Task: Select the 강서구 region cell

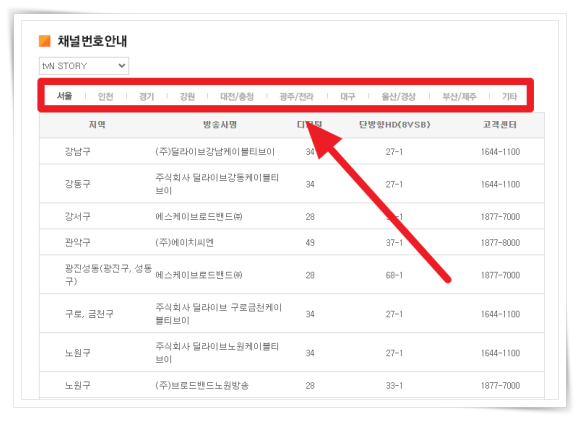Action: pyautogui.click(x=78, y=216)
